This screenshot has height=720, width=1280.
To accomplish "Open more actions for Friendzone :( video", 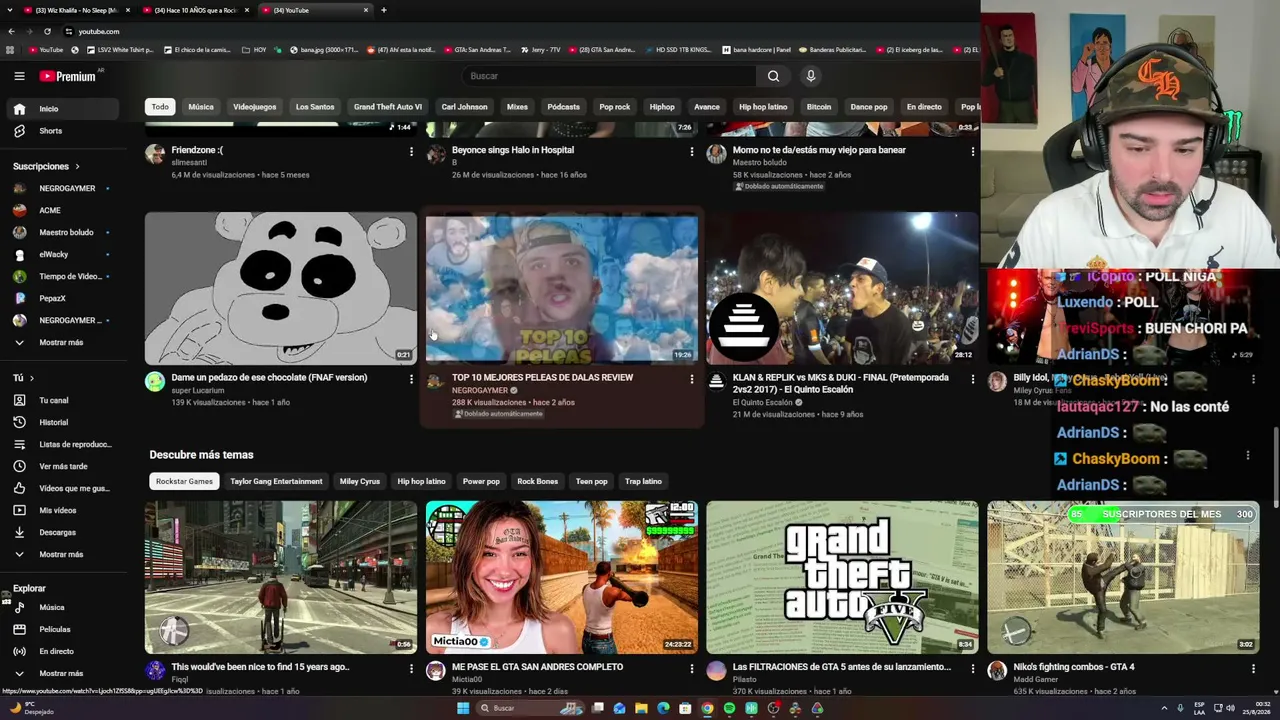I will [411, 151].
